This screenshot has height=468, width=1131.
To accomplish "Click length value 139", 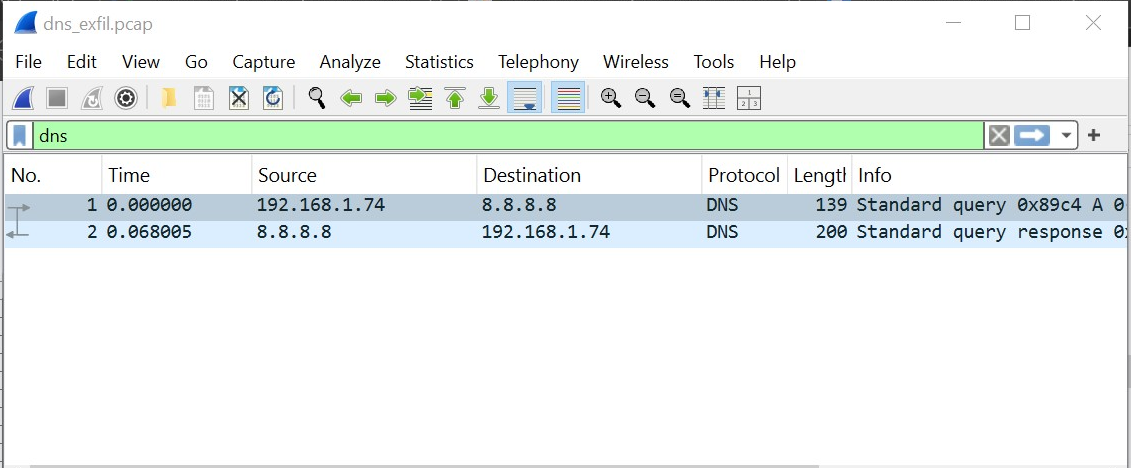I will pos(831,206).
